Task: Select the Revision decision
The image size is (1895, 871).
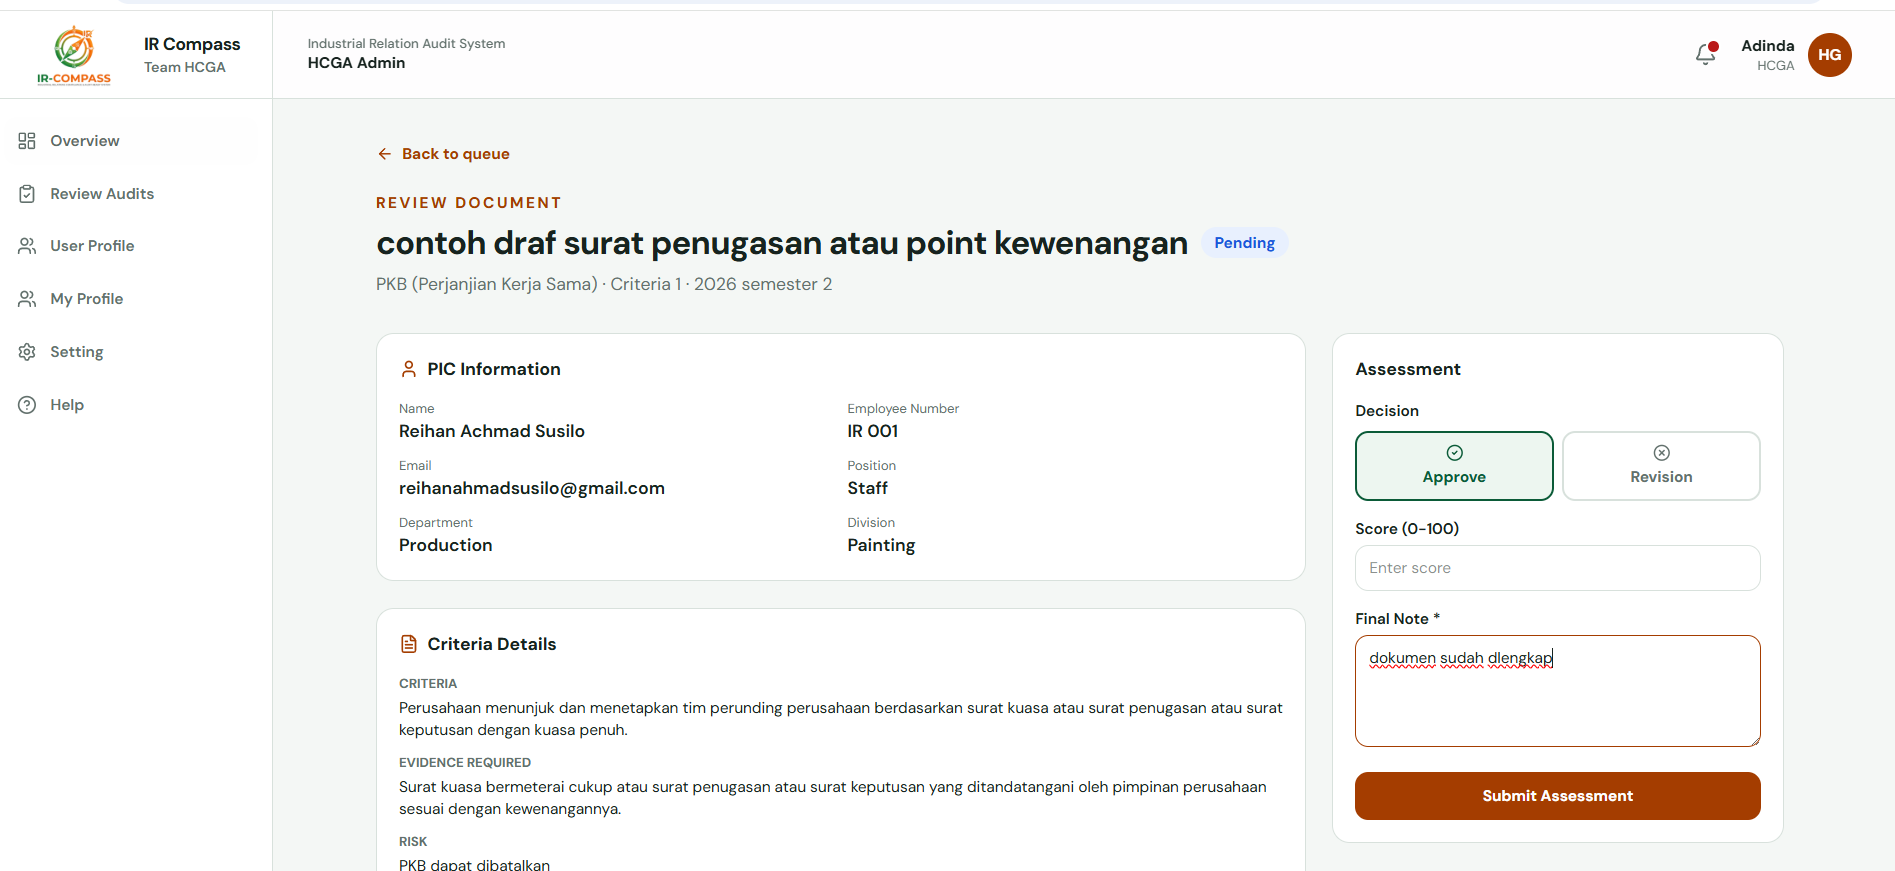Action: coord(1661,466)
